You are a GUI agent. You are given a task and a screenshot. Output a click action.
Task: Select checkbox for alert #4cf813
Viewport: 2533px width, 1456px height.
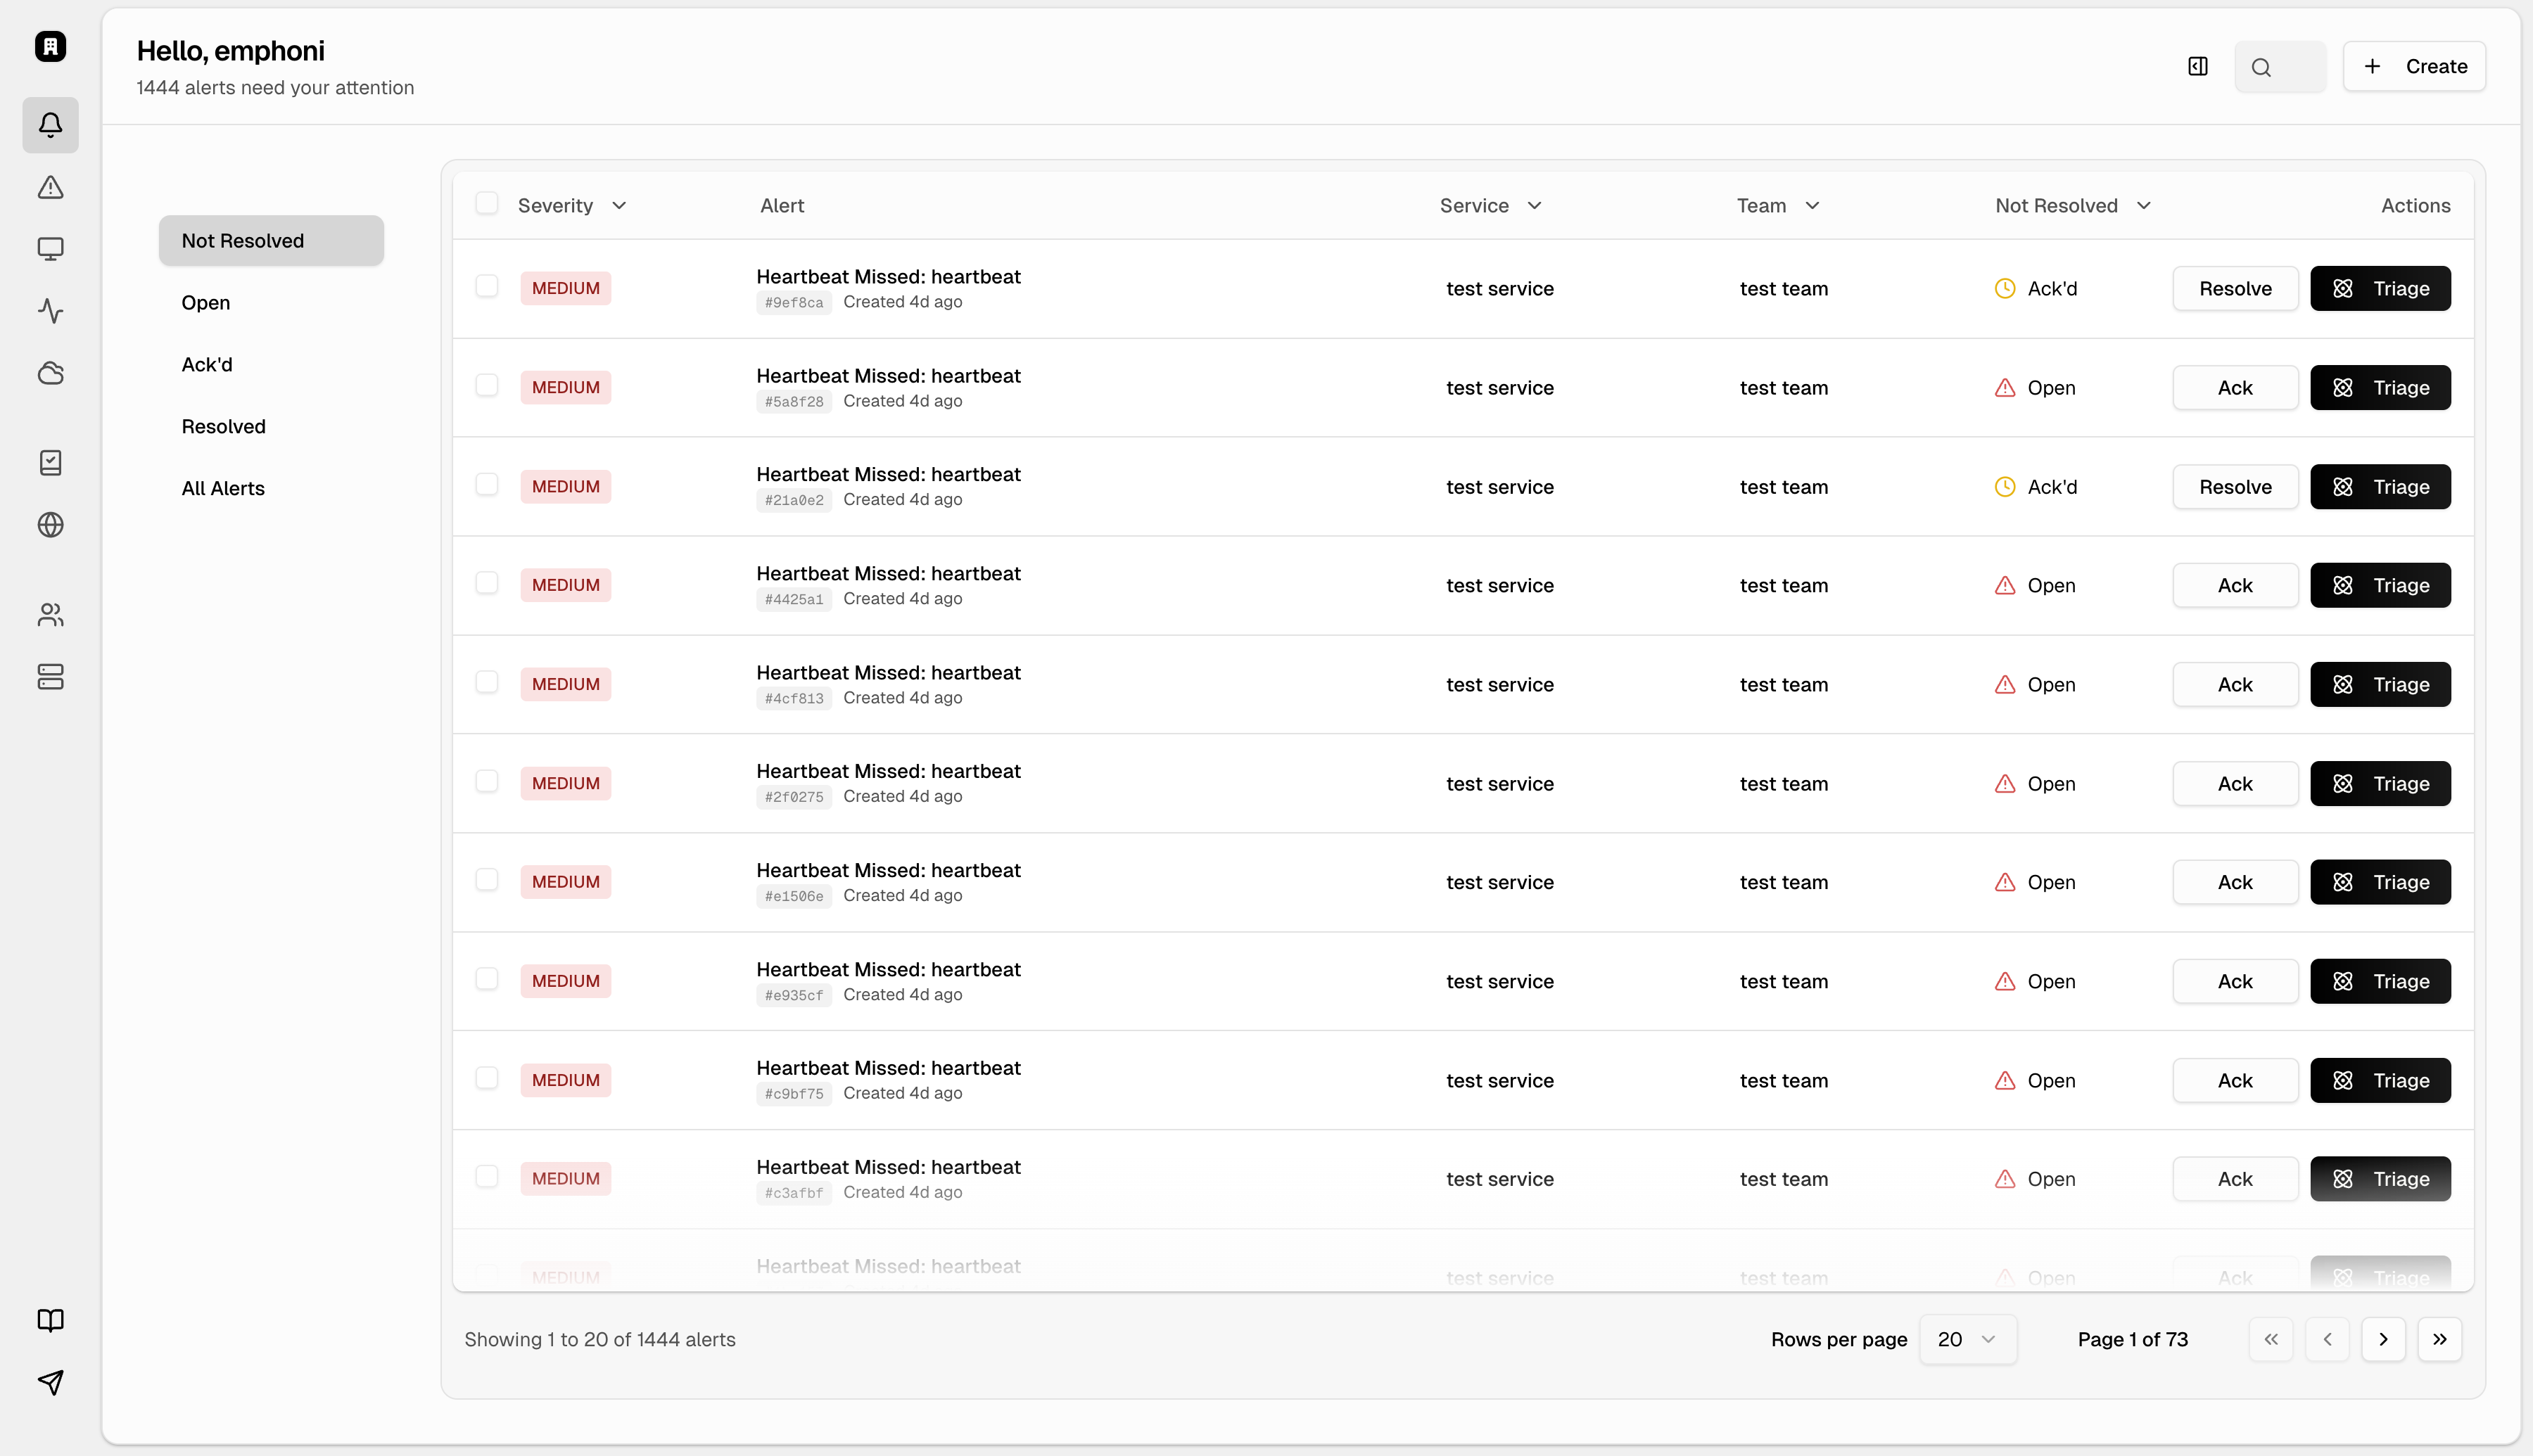click(487, 683)
